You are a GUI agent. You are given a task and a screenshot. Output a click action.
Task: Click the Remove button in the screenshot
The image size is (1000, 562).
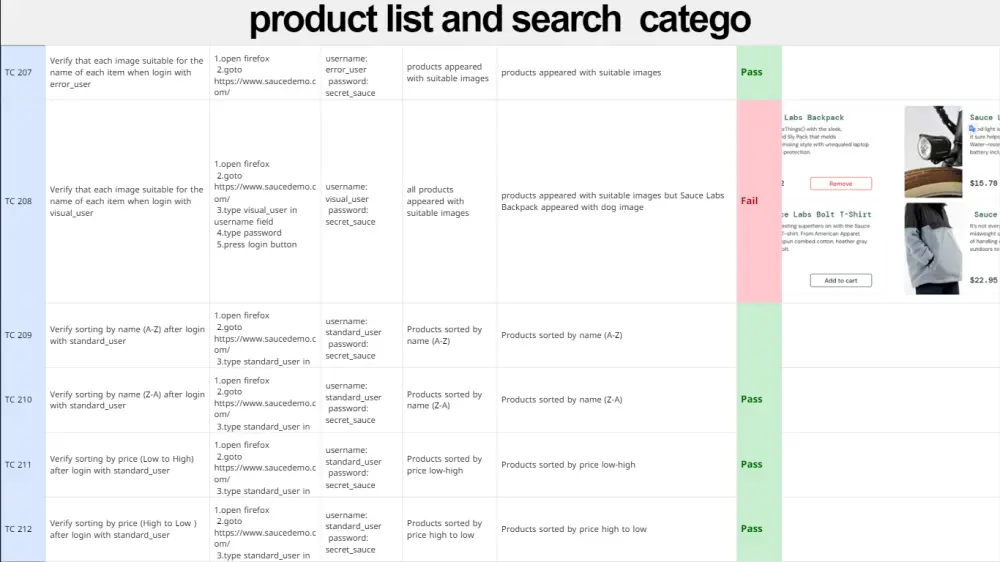[x=840, y=184]
